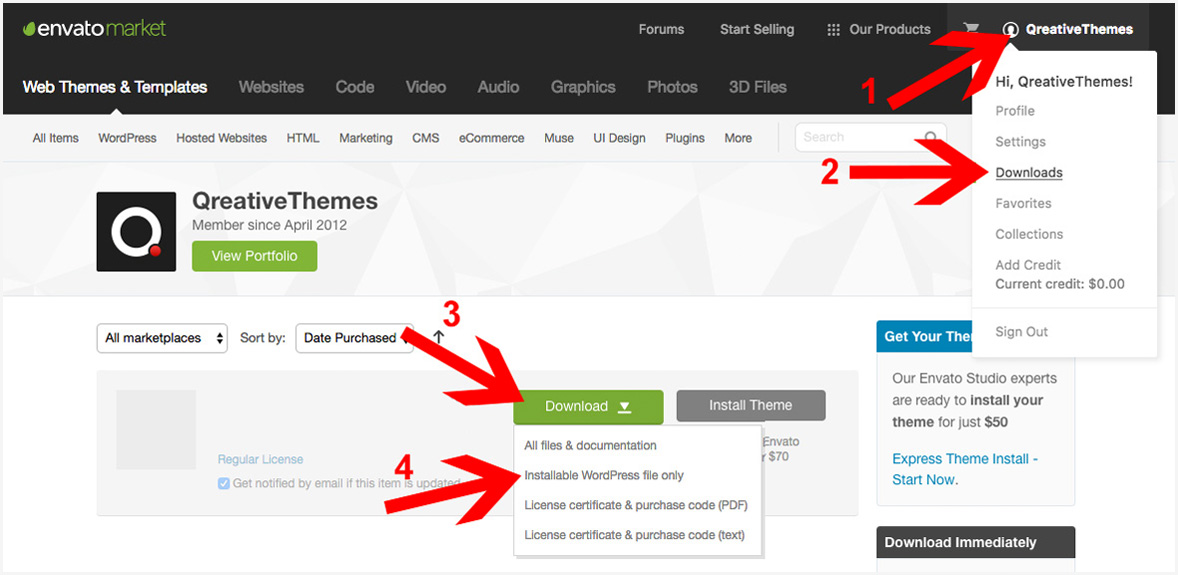1178x575 pixels.
Task: Click the View Portfolio button
Action: point(255,256)
